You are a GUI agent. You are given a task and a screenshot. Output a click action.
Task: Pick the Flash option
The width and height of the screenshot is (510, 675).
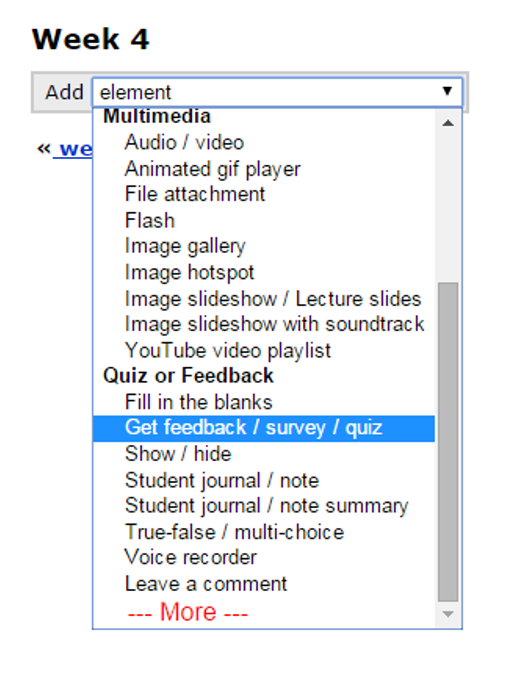point(264,220)
